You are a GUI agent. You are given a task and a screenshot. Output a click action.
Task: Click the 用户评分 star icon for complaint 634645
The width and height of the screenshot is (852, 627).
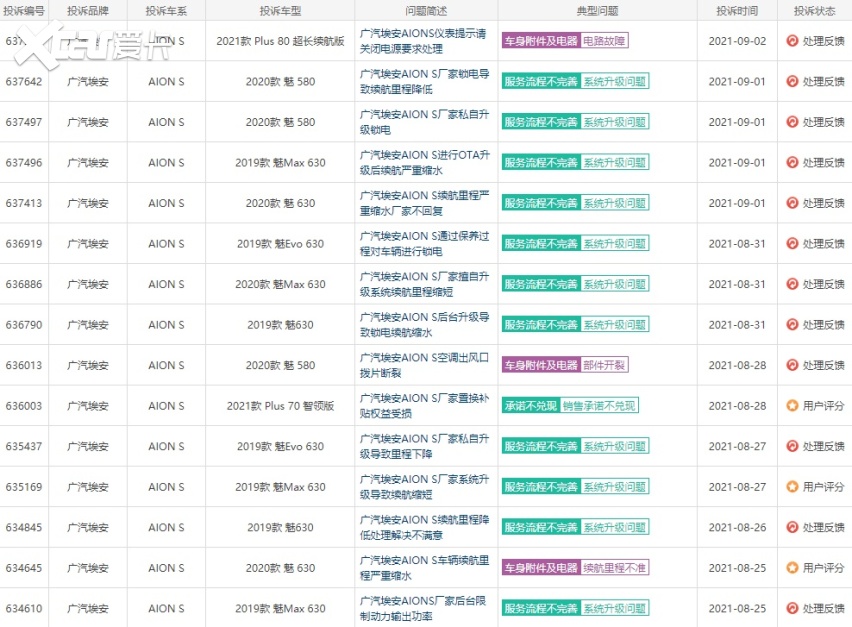(792, 568)
